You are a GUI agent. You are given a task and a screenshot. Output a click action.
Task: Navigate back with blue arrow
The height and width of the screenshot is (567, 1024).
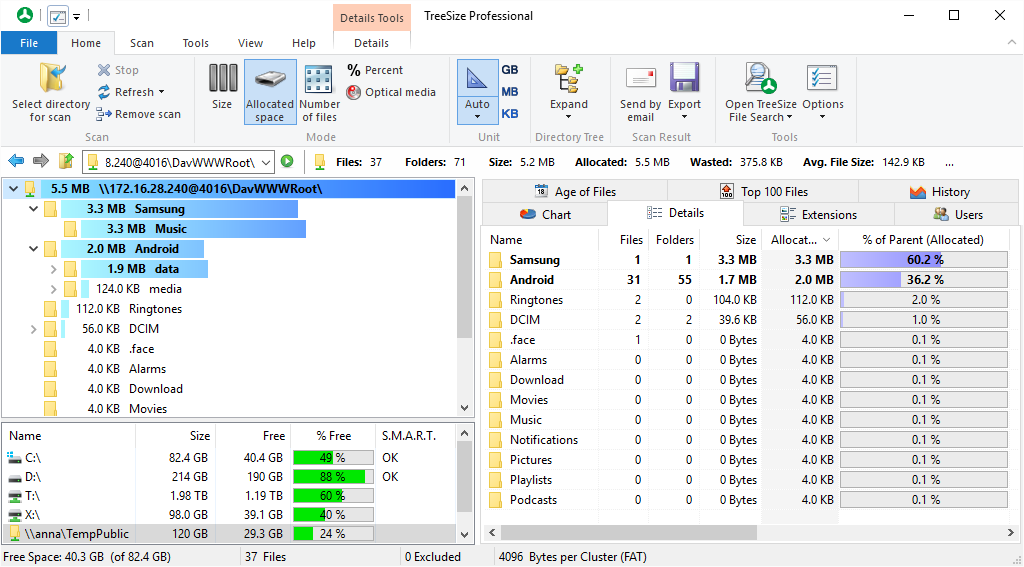[16, 161]
